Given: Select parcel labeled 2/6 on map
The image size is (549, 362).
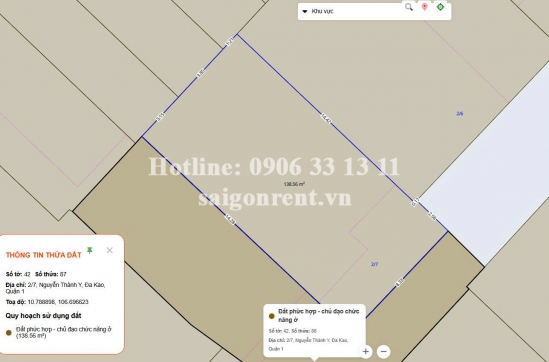Looking at the screenshot, I should (x=460, y=113).
